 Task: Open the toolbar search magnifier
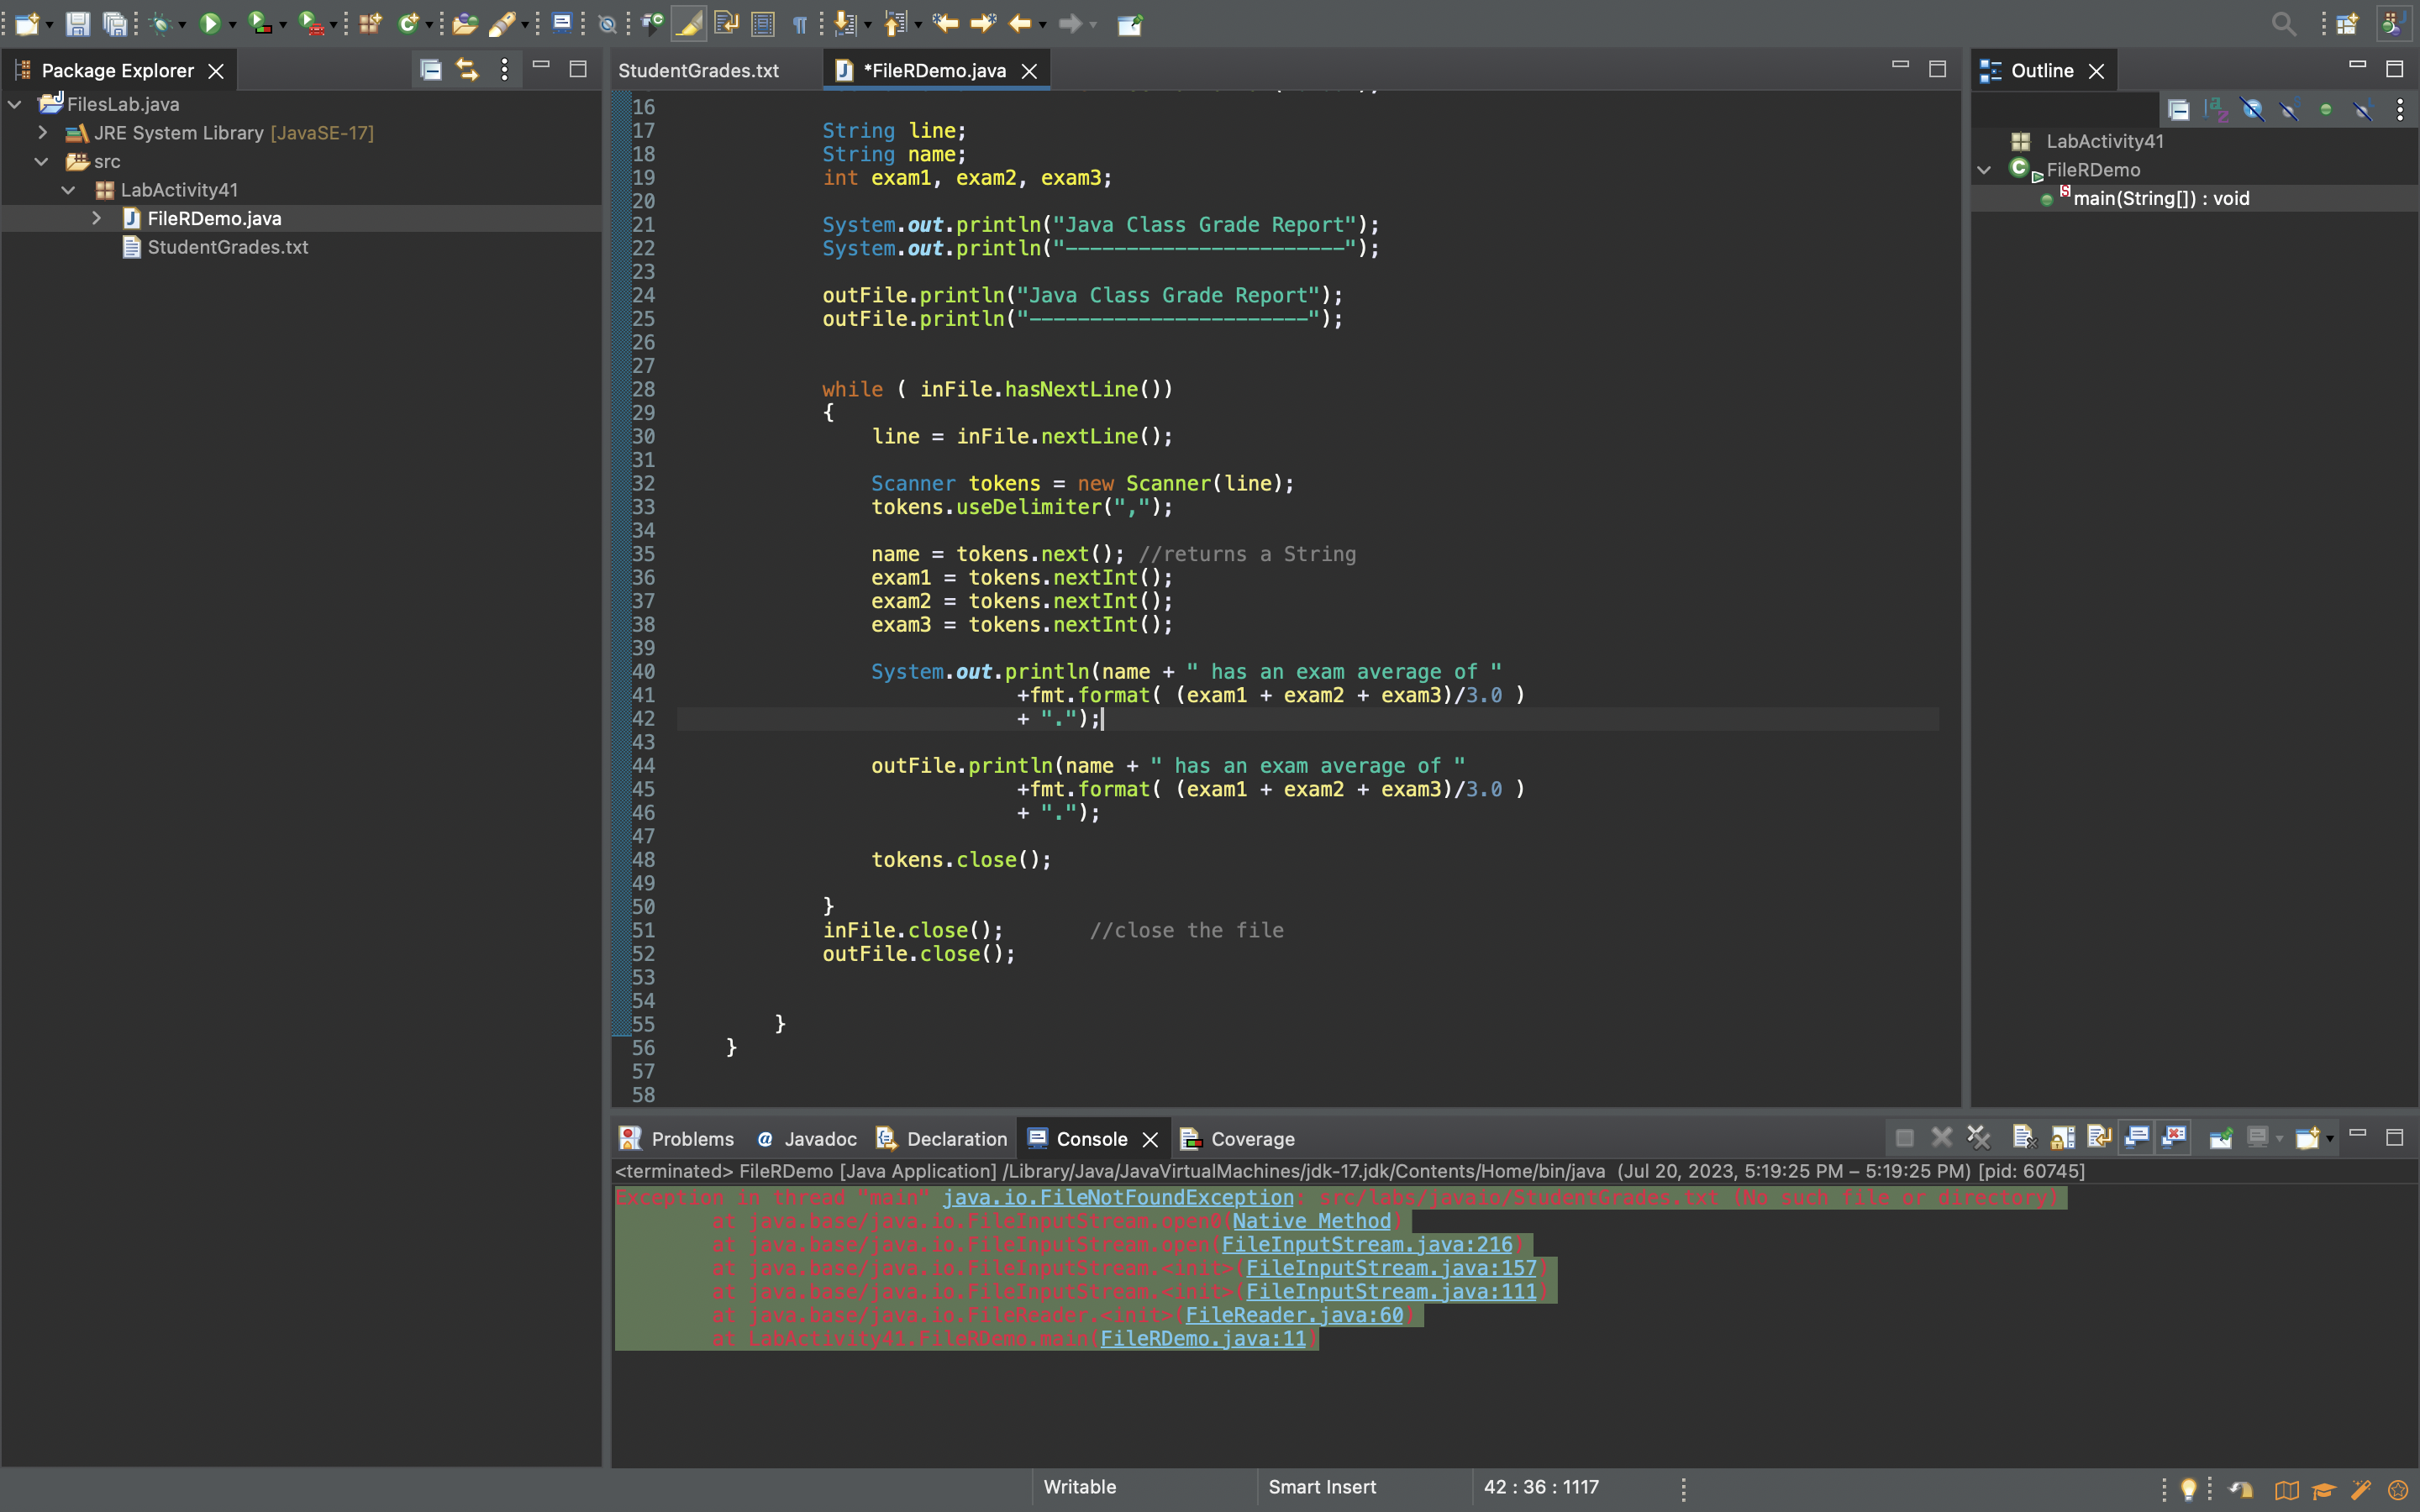pos(2283,23)
